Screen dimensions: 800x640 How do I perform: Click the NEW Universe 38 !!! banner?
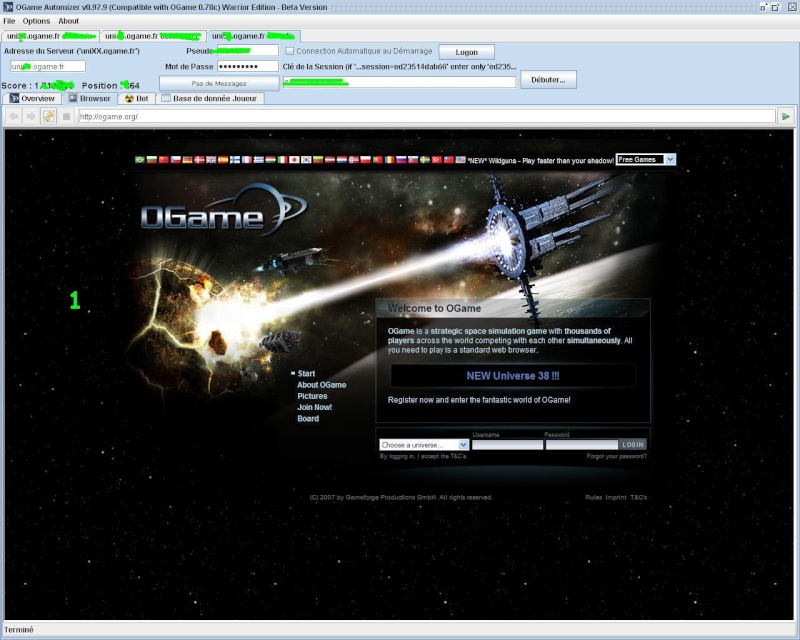(x=513, y=376)
